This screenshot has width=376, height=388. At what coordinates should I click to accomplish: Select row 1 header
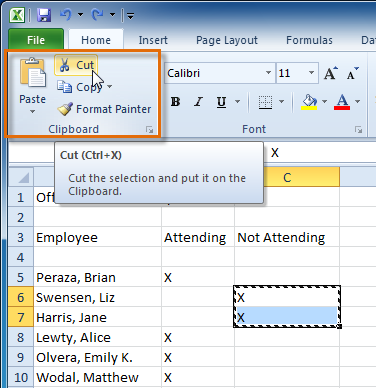[x=21, y=197]
